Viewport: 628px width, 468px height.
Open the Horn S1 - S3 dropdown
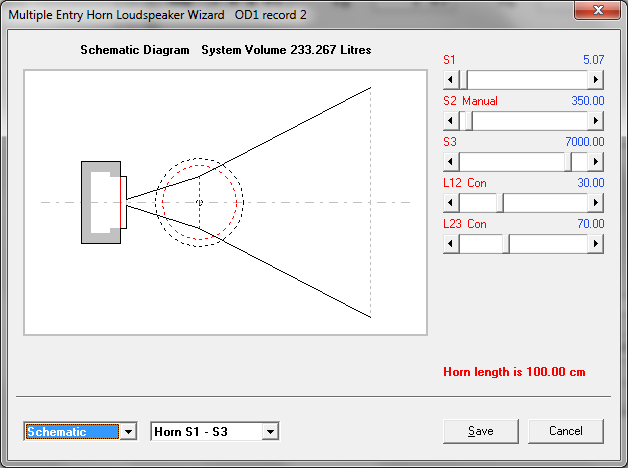(x=270, y=432)
